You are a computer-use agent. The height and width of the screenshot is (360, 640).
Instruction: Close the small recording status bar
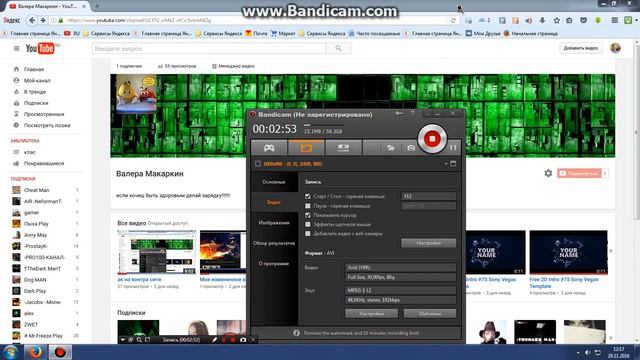tap(253, 340)
